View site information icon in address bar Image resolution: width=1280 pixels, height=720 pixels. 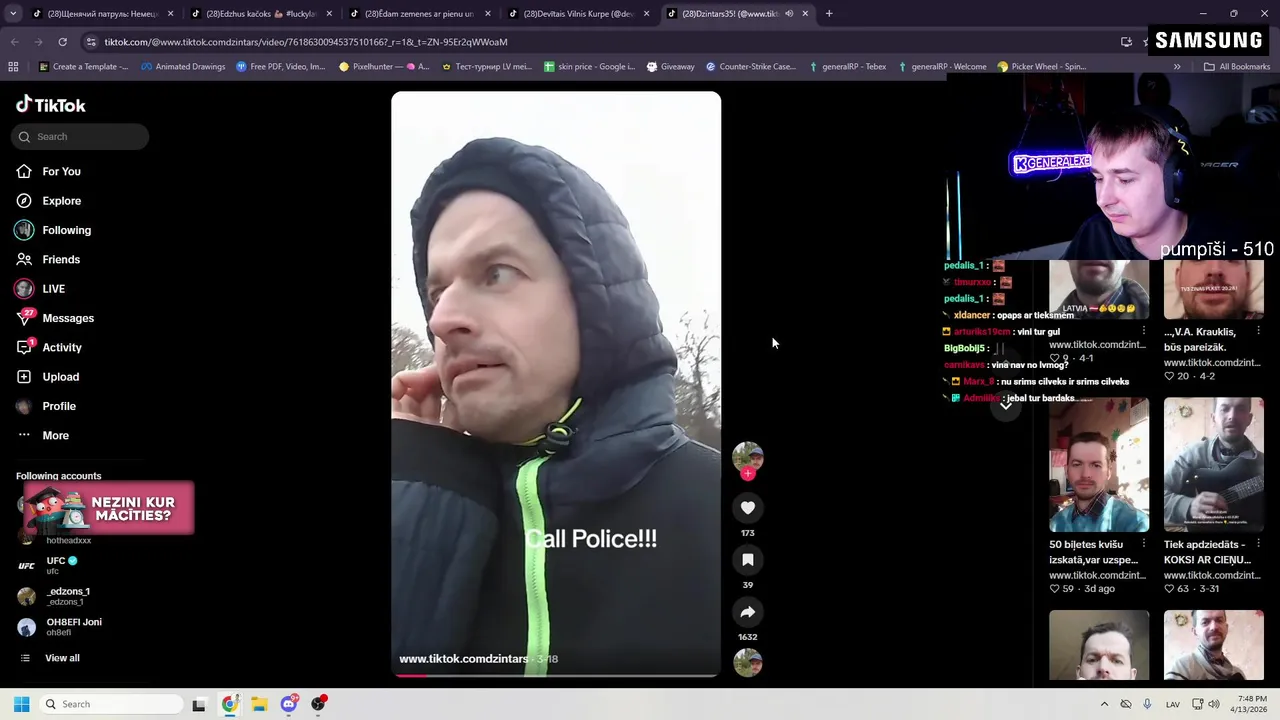91,42
